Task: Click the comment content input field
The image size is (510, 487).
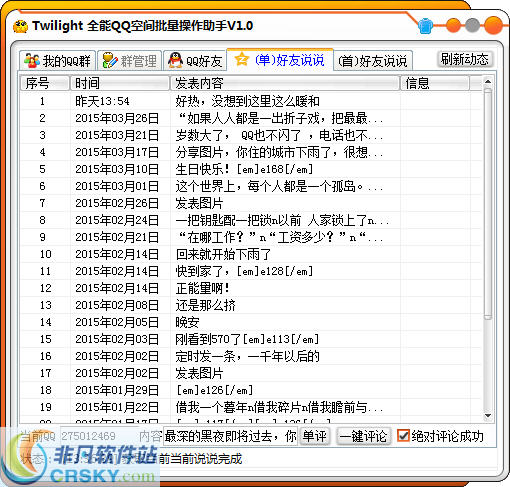Action: tap(230, 436)
